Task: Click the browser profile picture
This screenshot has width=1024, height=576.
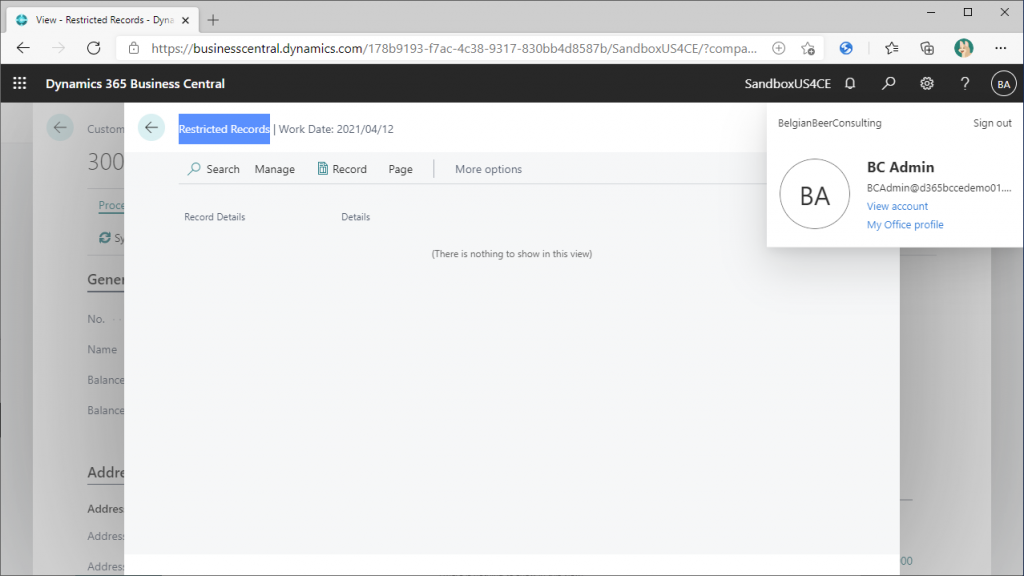Action: pos(963,48)
